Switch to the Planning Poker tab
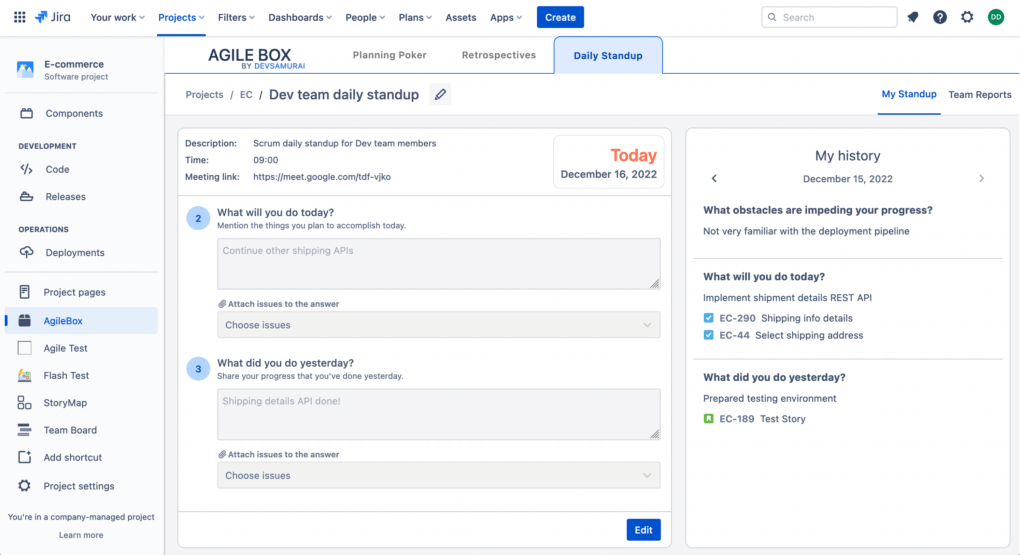 tap(390, 55)
